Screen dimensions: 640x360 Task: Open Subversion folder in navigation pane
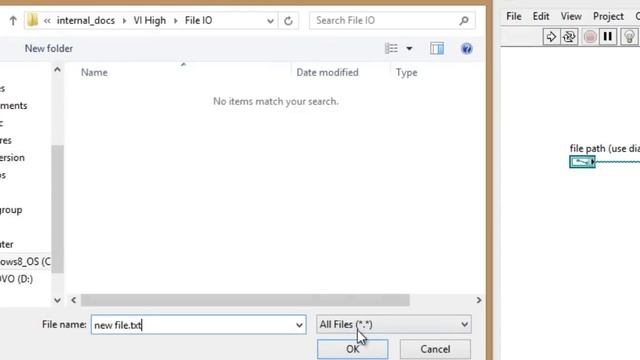click(x=12, y=158)
